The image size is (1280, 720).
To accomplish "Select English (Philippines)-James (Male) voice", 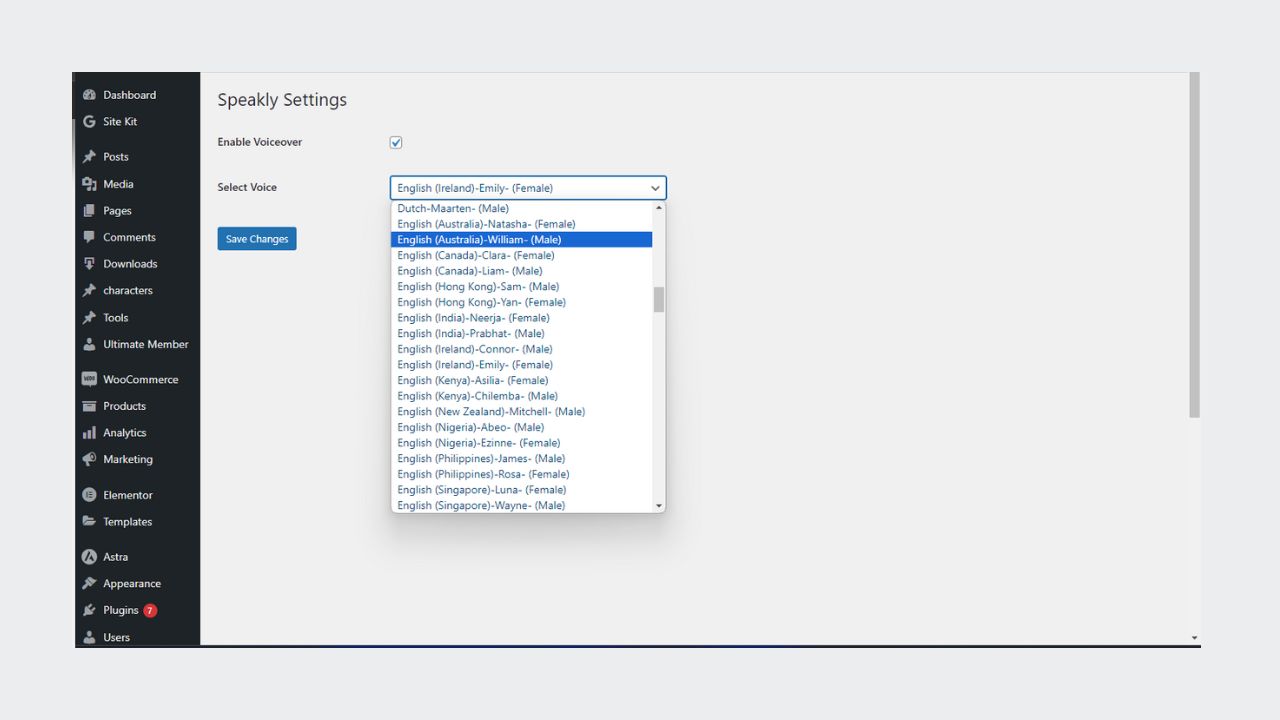I will [x=521, y=459].
